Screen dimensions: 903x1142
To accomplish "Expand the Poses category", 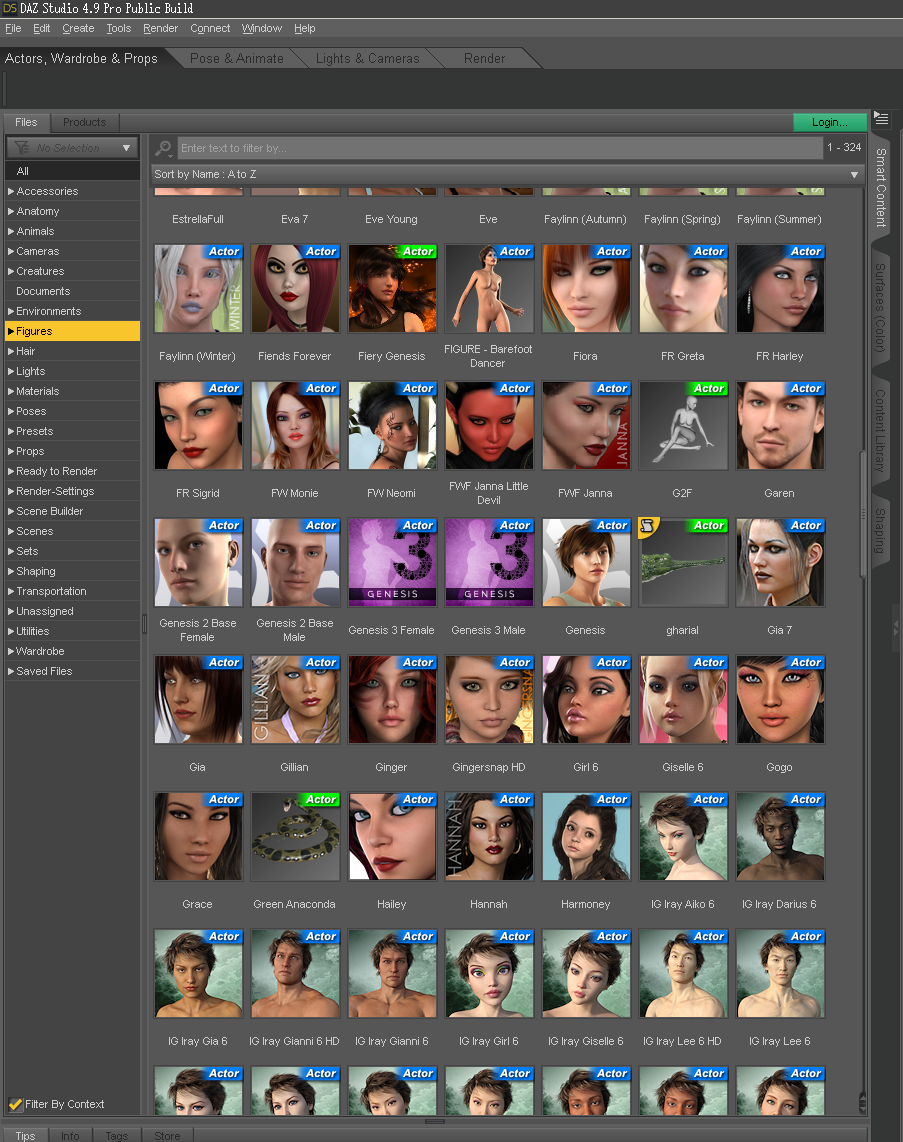I will pos(11,411).
